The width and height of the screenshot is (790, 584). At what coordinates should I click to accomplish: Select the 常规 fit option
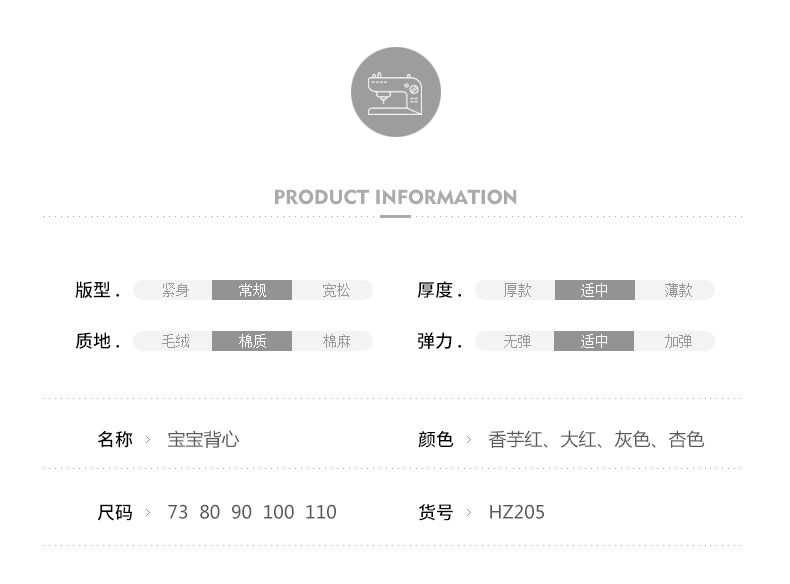click(x=252, y=290)
